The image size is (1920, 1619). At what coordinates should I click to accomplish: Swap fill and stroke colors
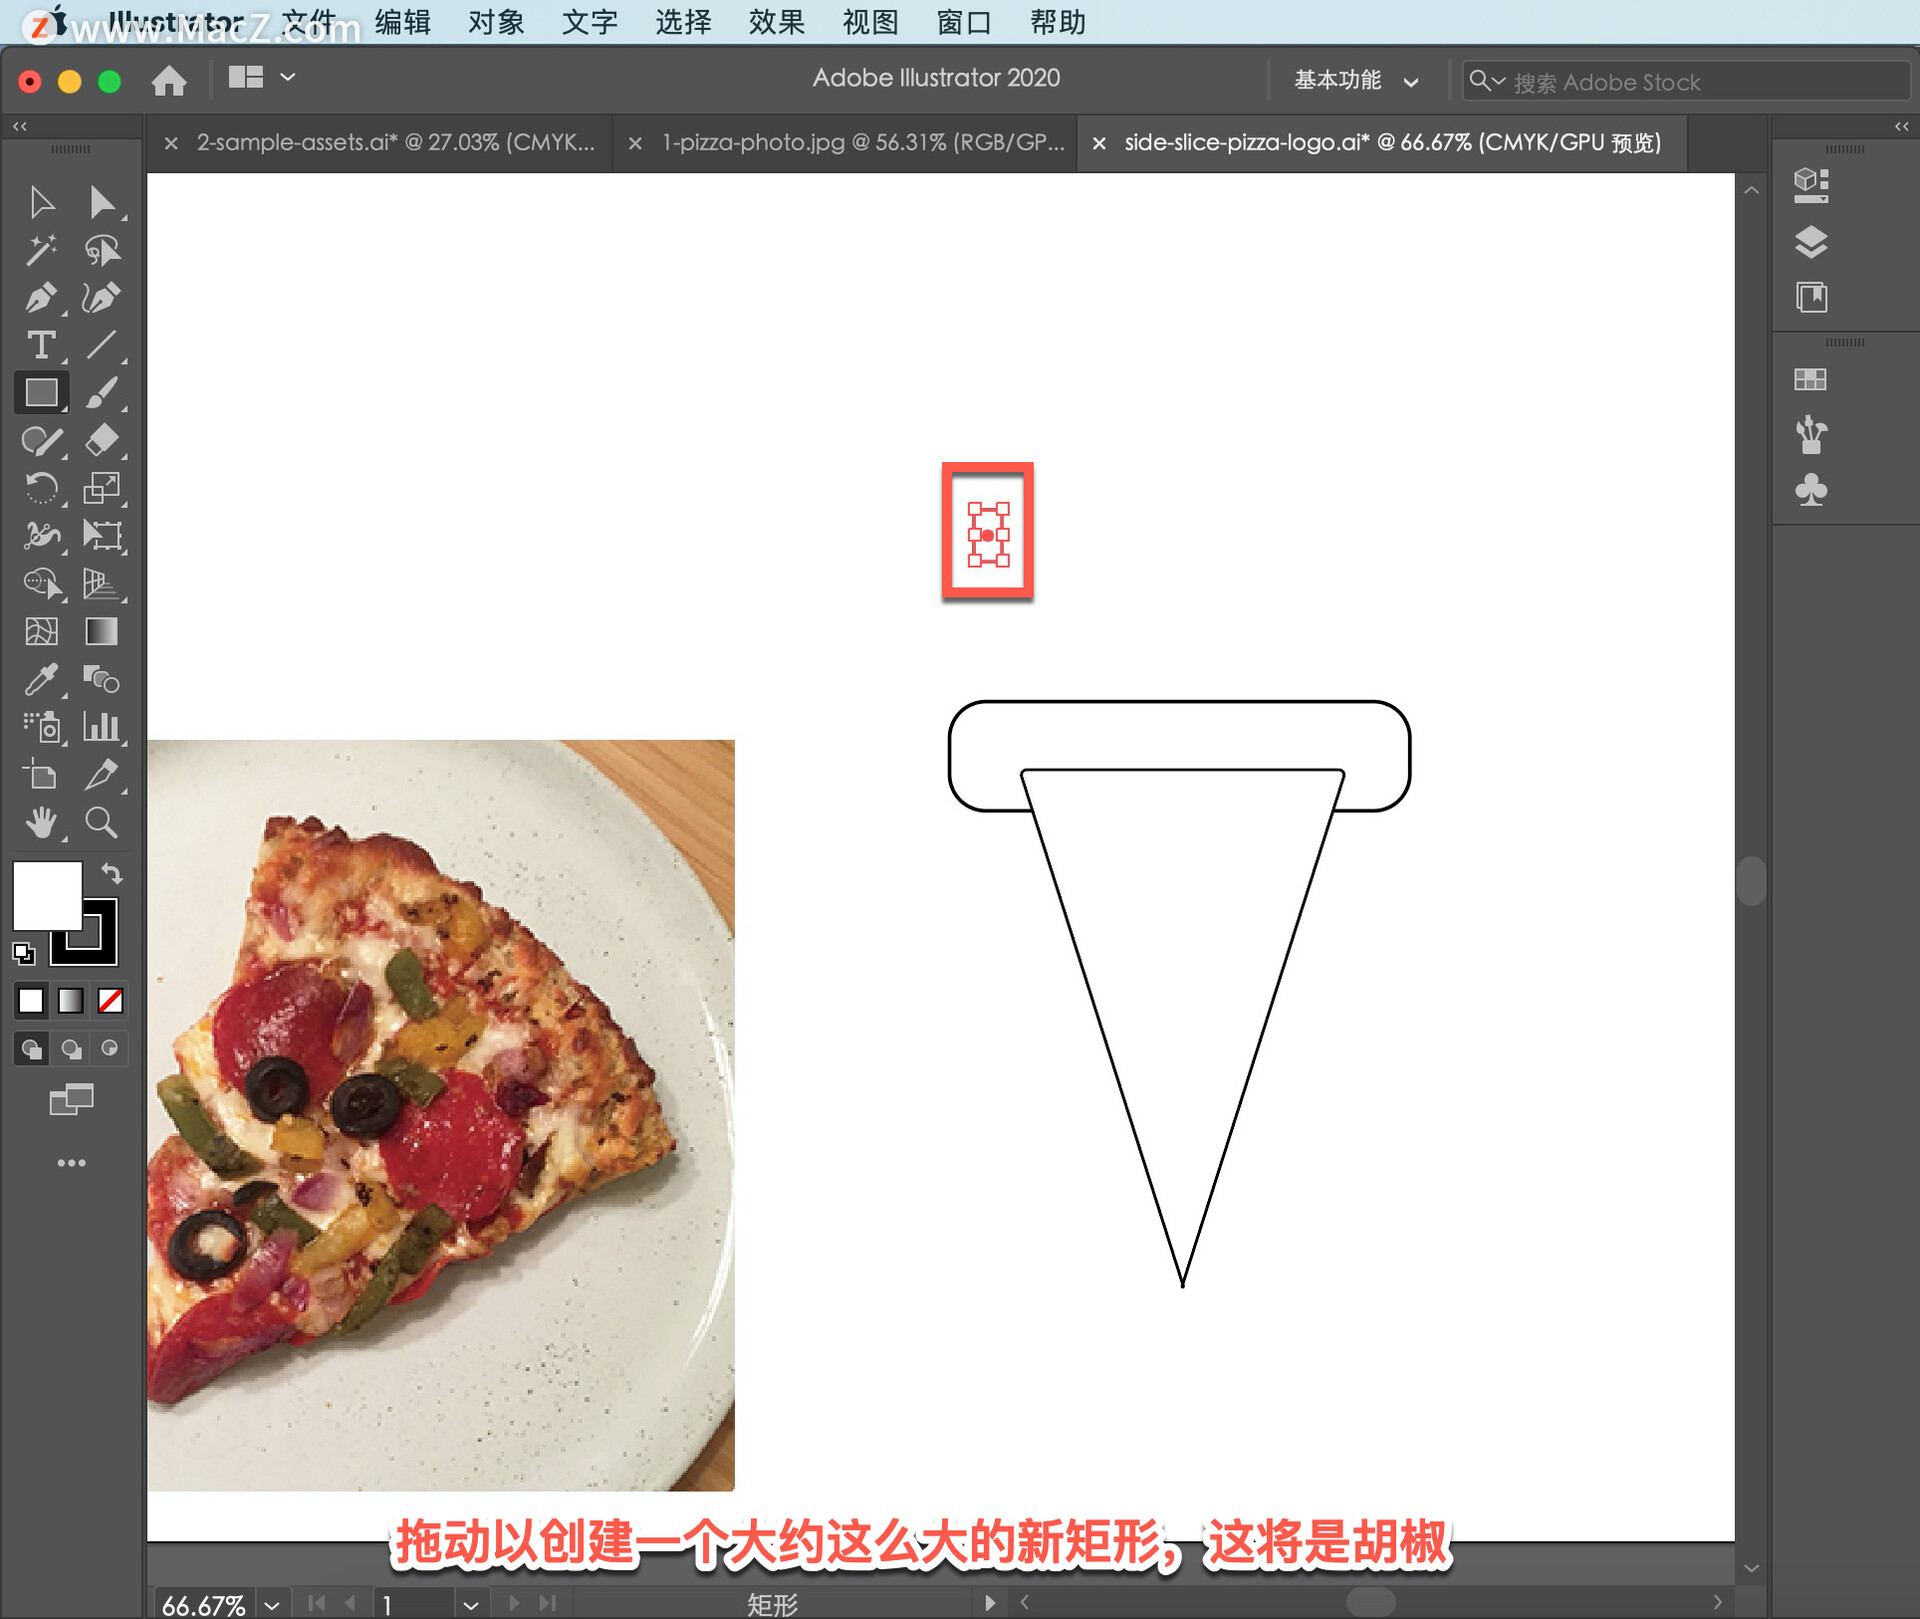point(112,874)
